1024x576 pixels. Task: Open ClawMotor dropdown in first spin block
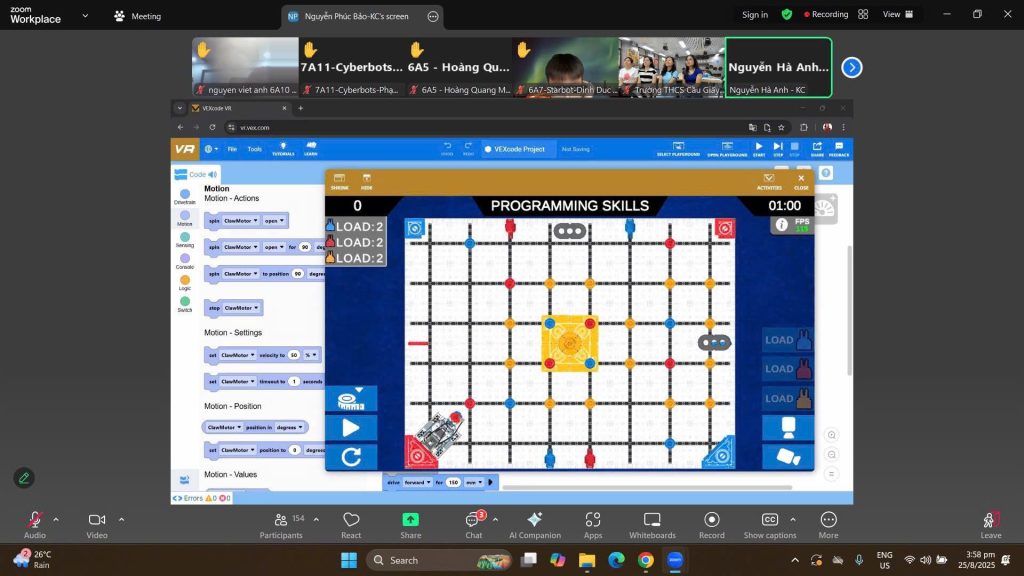241,221
